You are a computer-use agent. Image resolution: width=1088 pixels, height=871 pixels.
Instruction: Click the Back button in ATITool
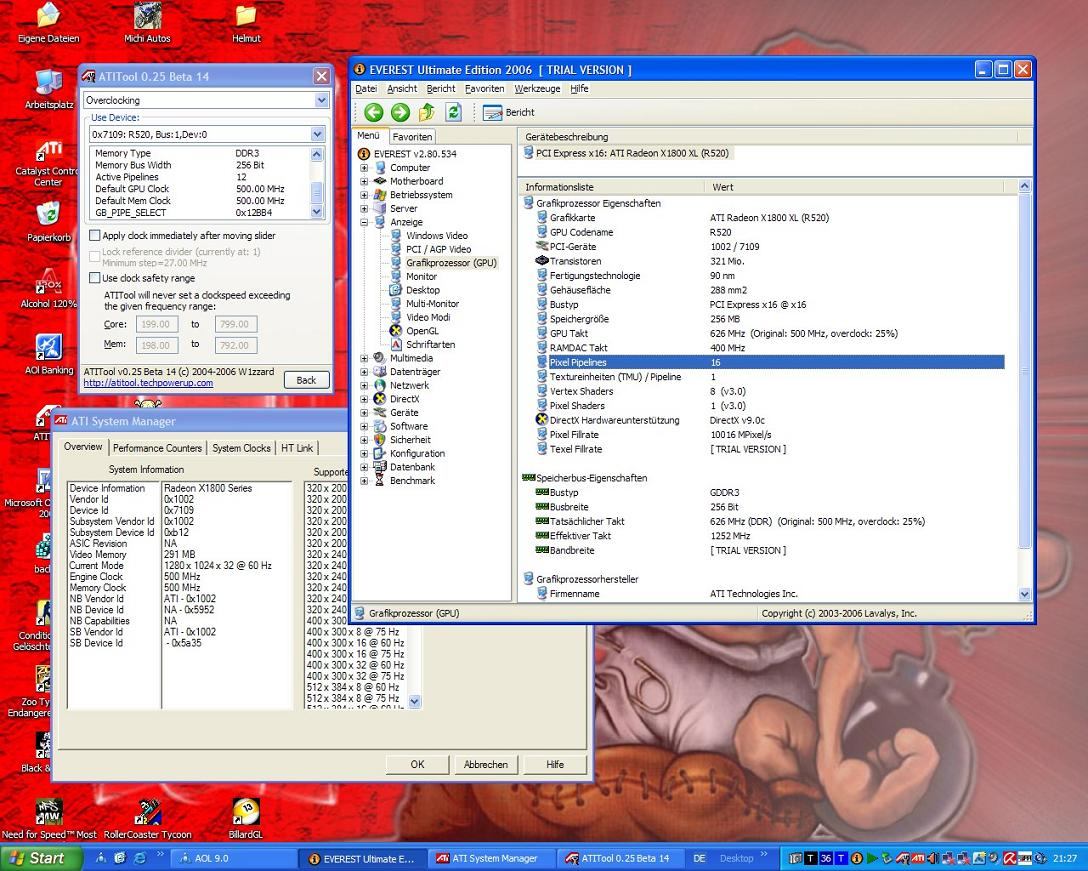click(306, 380)
